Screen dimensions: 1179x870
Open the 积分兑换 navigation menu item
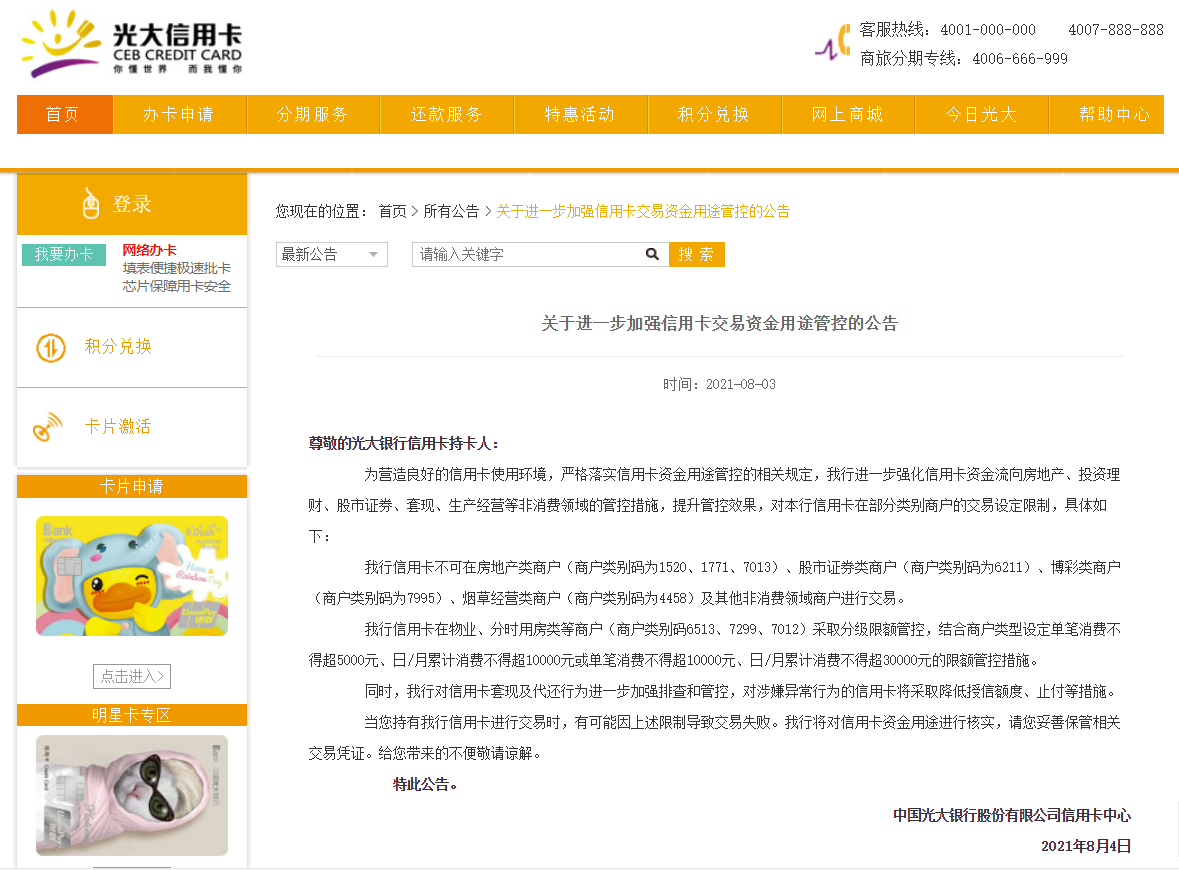714,114
